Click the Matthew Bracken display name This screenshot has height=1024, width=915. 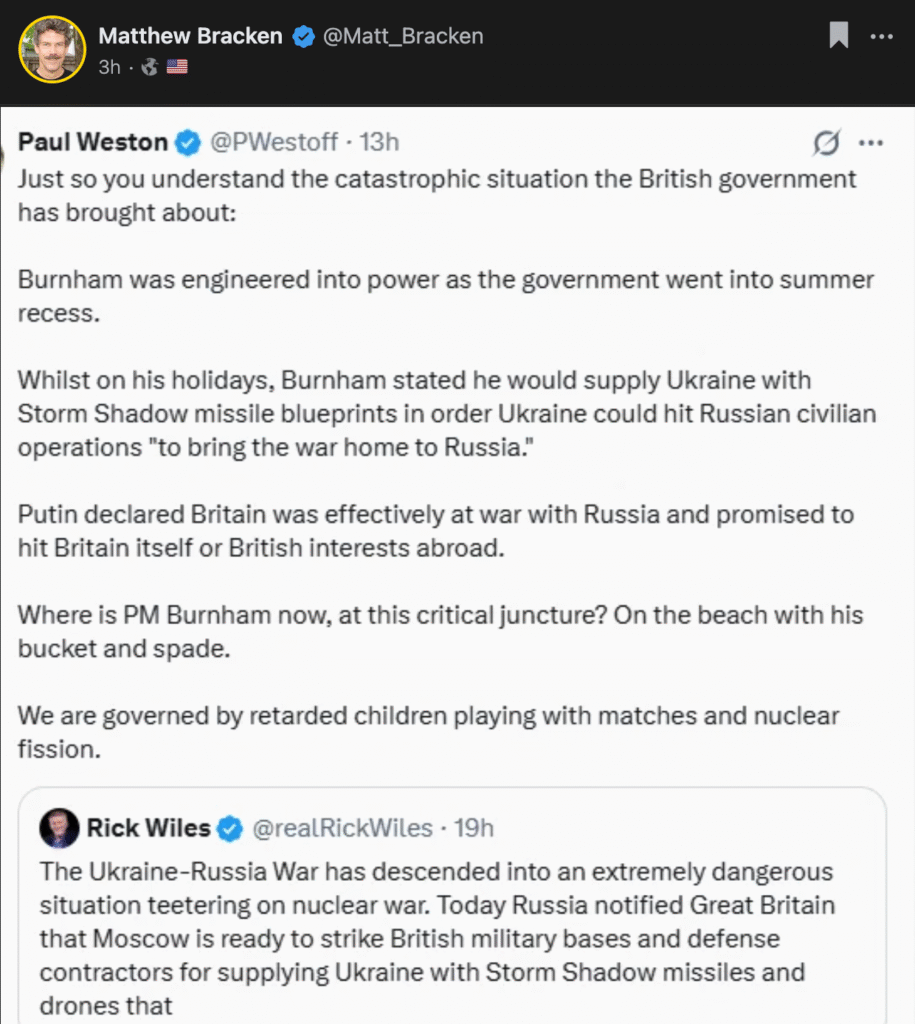[x=190, y=36]
